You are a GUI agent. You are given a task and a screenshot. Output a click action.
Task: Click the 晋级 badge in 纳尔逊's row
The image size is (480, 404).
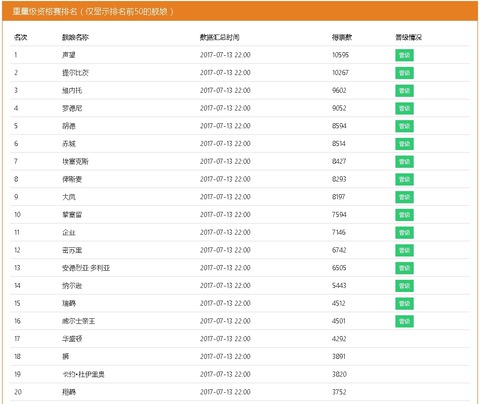tap(404, 286)
